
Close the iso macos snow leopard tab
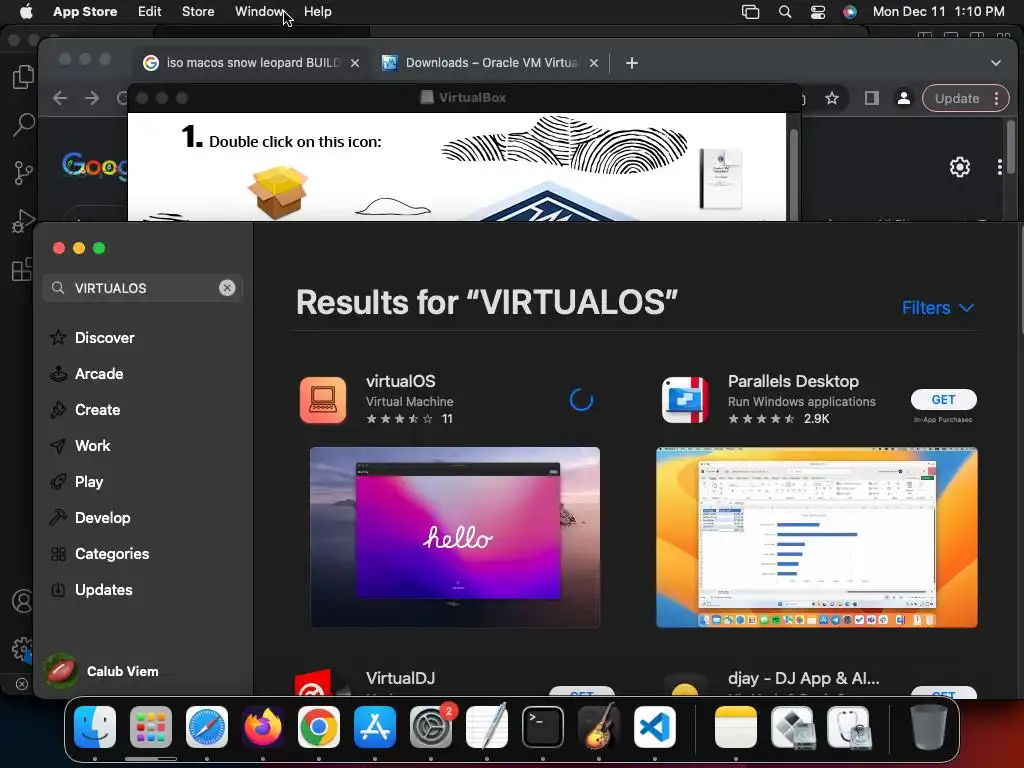[355, 63]
